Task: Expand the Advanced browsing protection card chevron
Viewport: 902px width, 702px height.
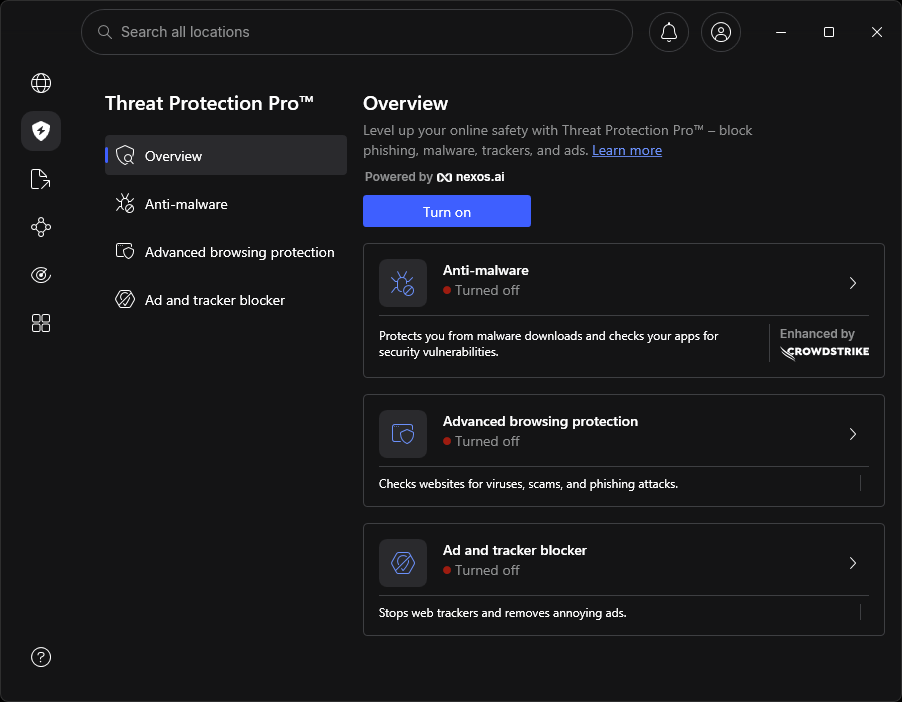Action: point(853,434)
